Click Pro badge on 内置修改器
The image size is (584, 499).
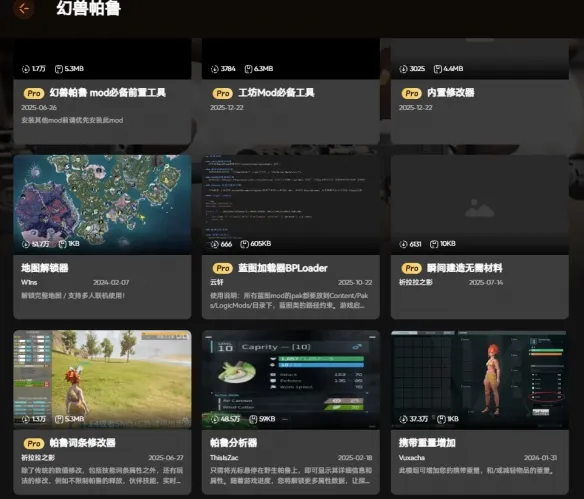(412, 93)
